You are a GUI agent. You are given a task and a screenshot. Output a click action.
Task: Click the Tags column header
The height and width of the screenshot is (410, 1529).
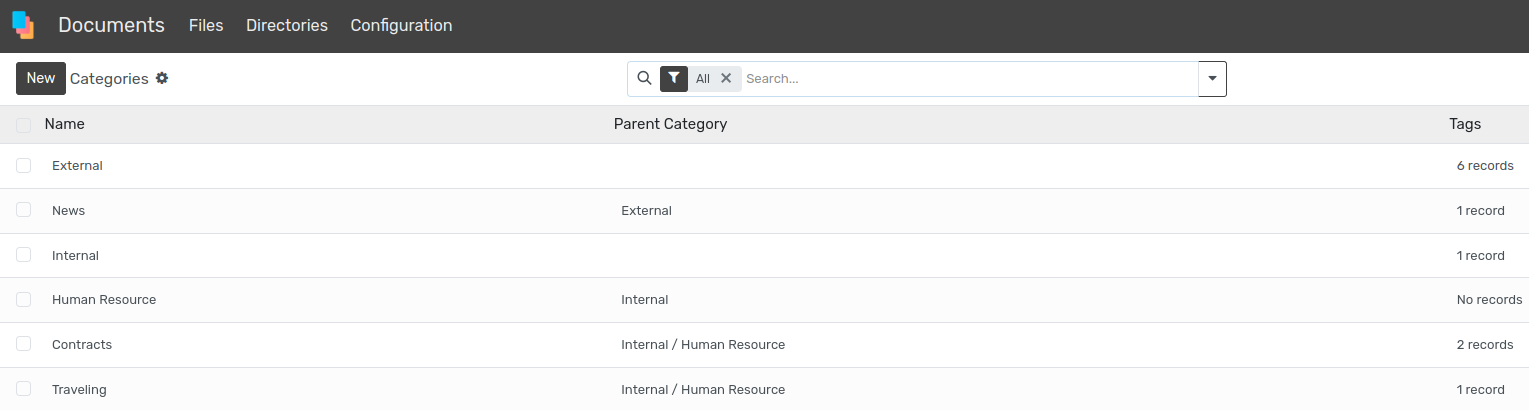coord(1465,124)
